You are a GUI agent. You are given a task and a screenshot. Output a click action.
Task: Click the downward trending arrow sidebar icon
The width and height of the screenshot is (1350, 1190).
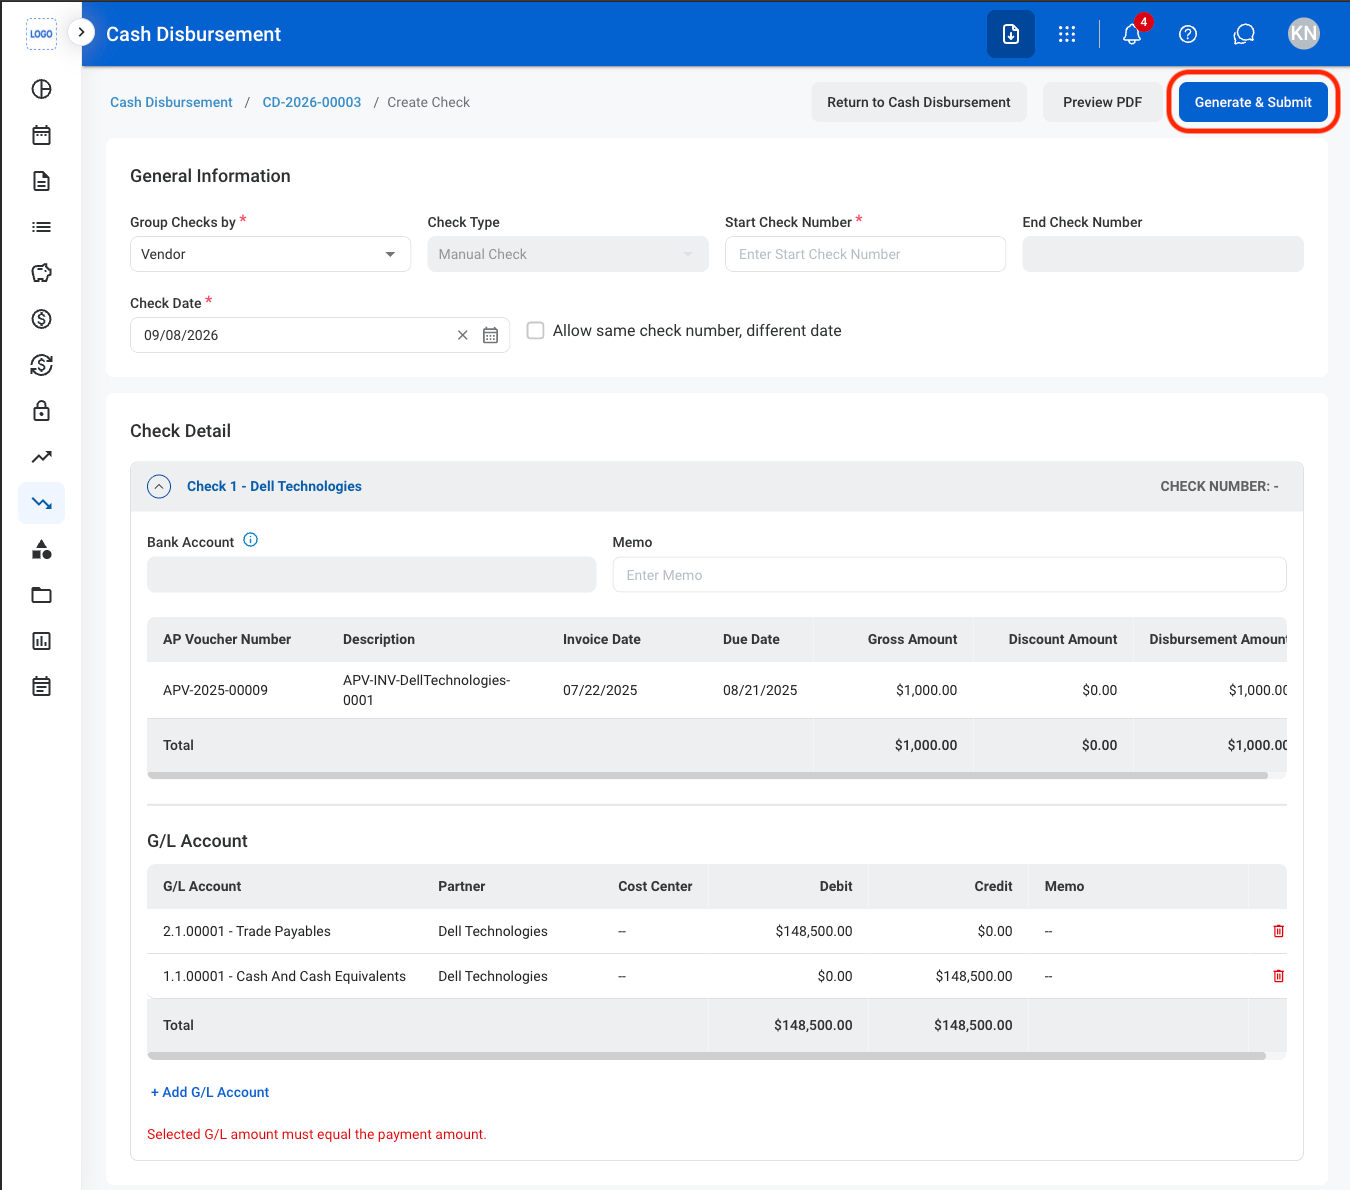[x=41, y=503]
